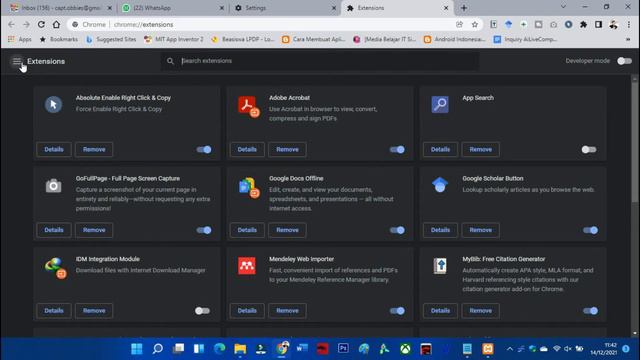640x360 pixels.
Task: Open the taskbar clock and date
Action: tap(603, 349)
